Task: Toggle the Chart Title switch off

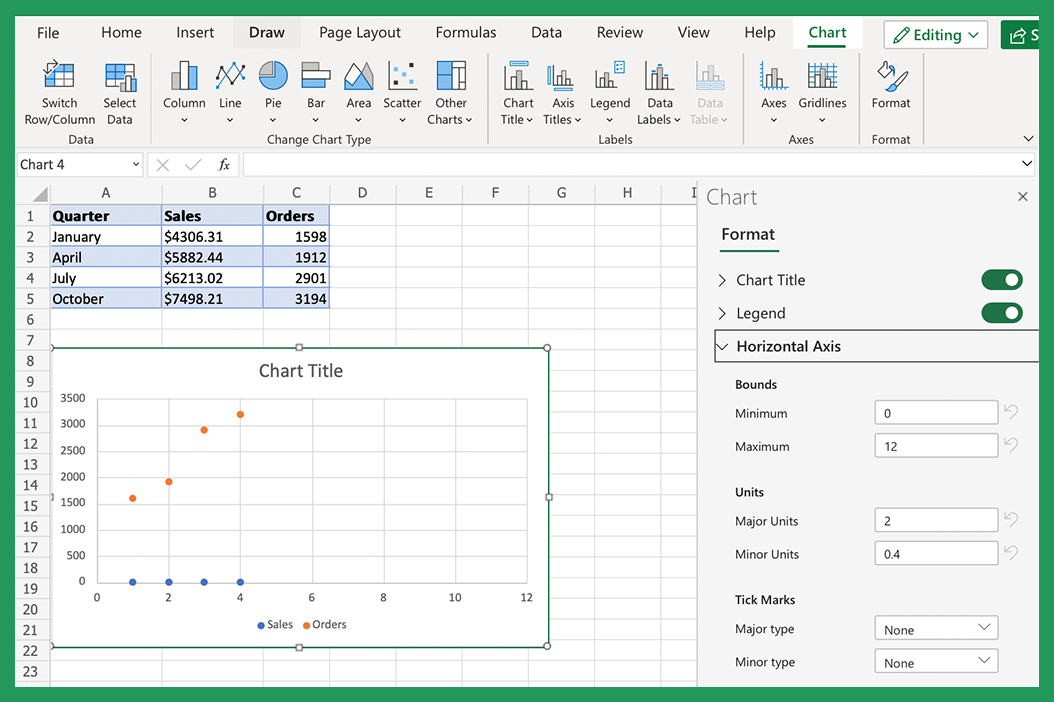Action: (1001, 280)
